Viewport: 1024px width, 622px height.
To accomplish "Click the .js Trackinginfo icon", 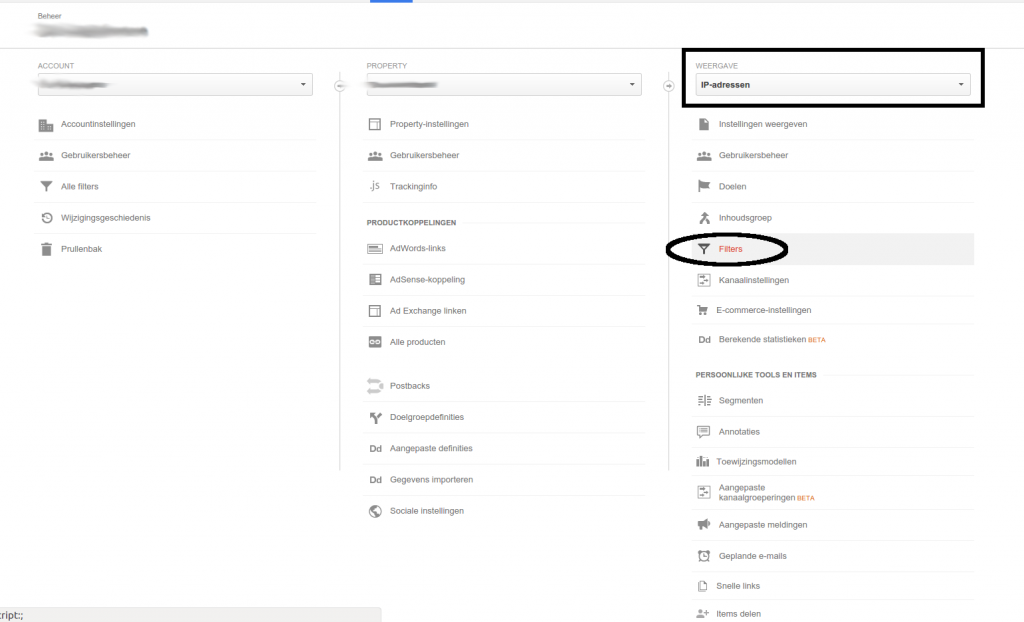I will coord(374,186).
